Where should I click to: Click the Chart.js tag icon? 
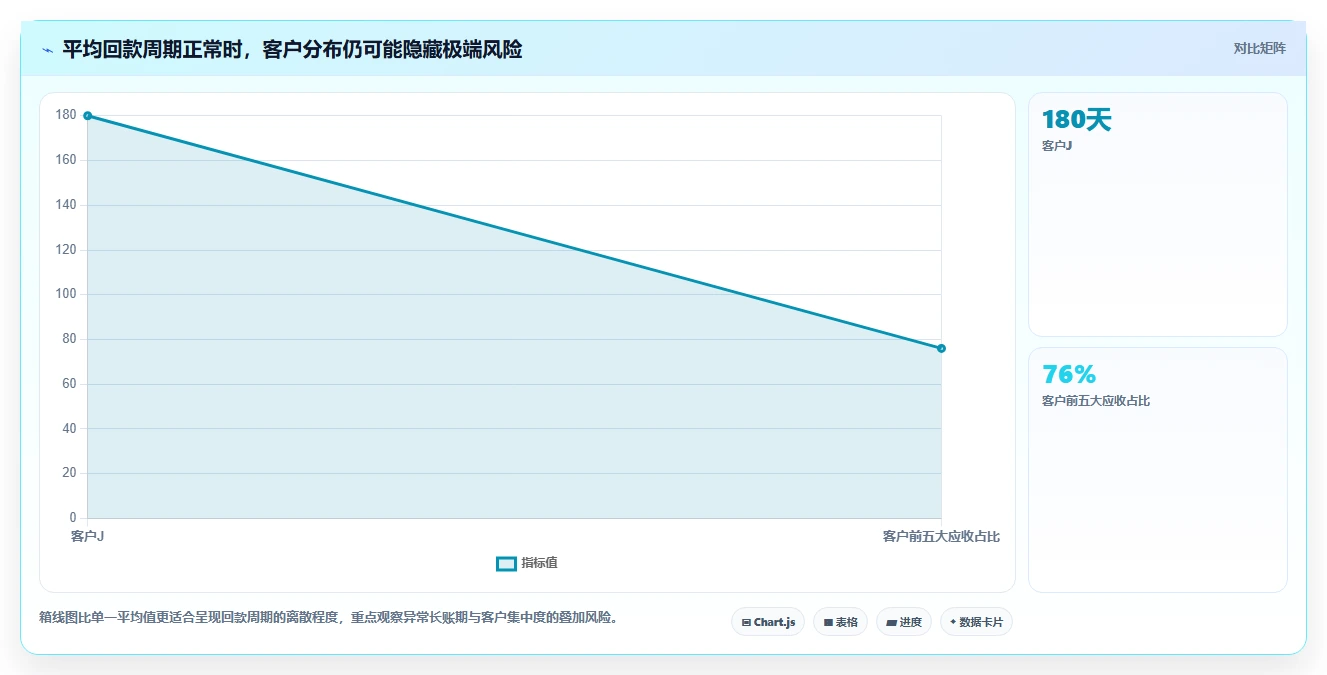click(x=746, y=623)
